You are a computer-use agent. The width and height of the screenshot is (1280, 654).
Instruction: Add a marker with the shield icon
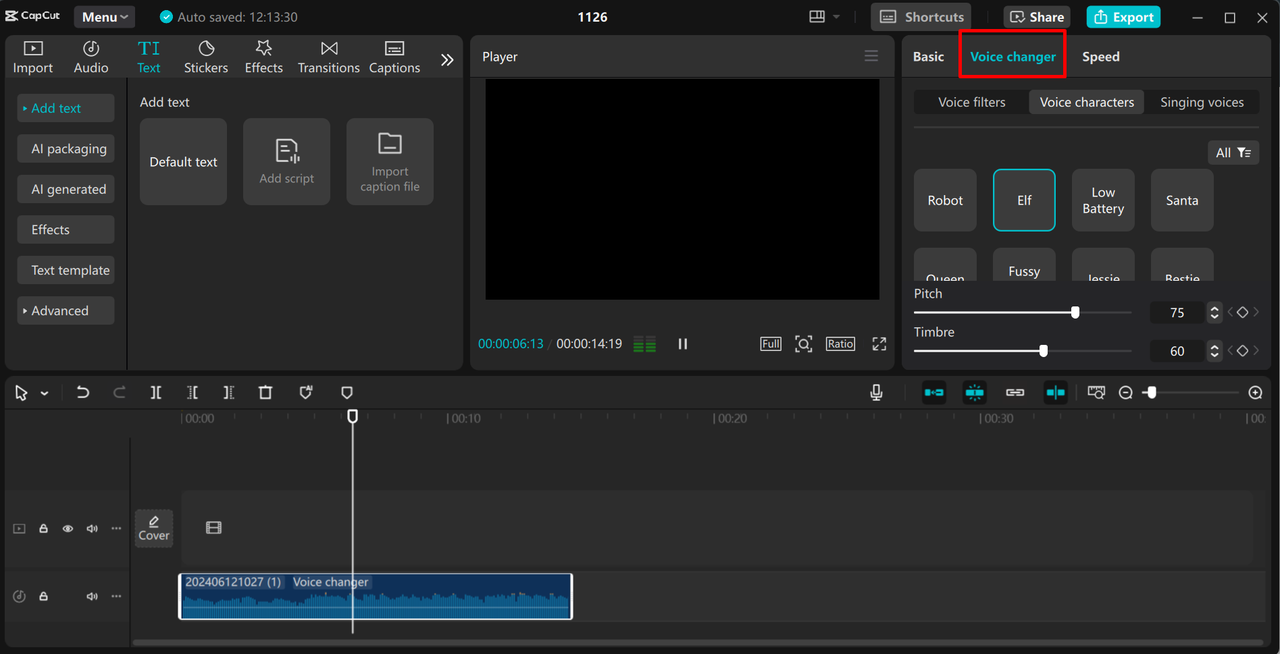(x=347, y=393)
